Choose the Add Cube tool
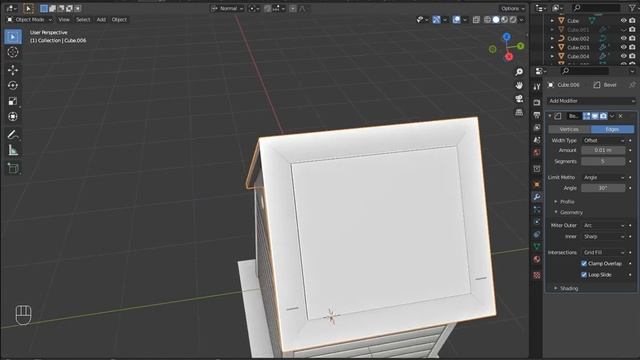640x360 pixels. tap(13, 168)
